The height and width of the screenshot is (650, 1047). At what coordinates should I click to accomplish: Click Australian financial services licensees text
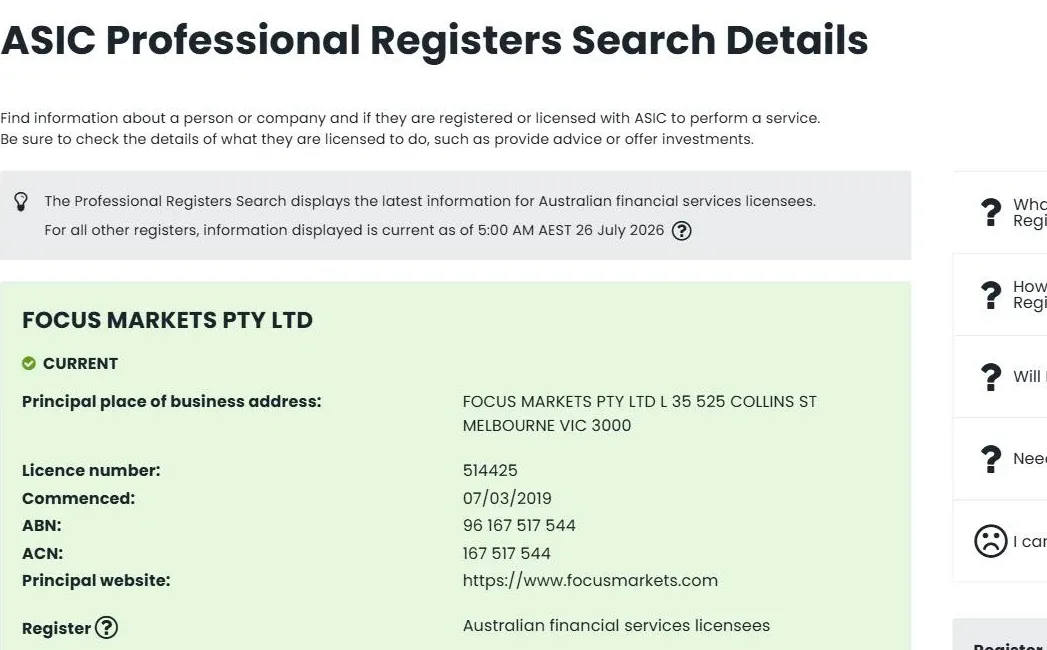[616, 626]
